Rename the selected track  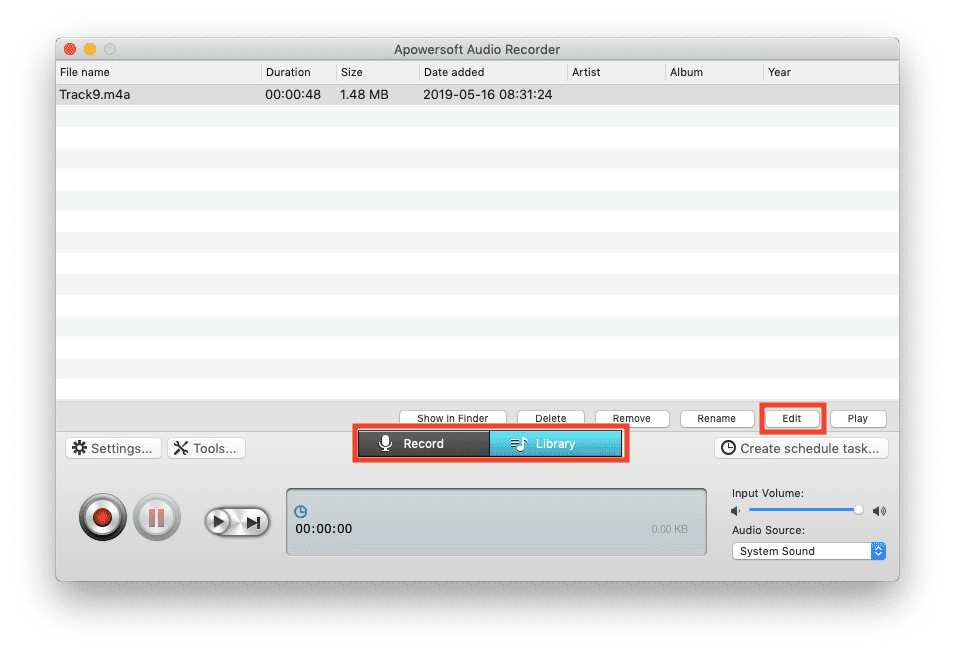(717, 418)
